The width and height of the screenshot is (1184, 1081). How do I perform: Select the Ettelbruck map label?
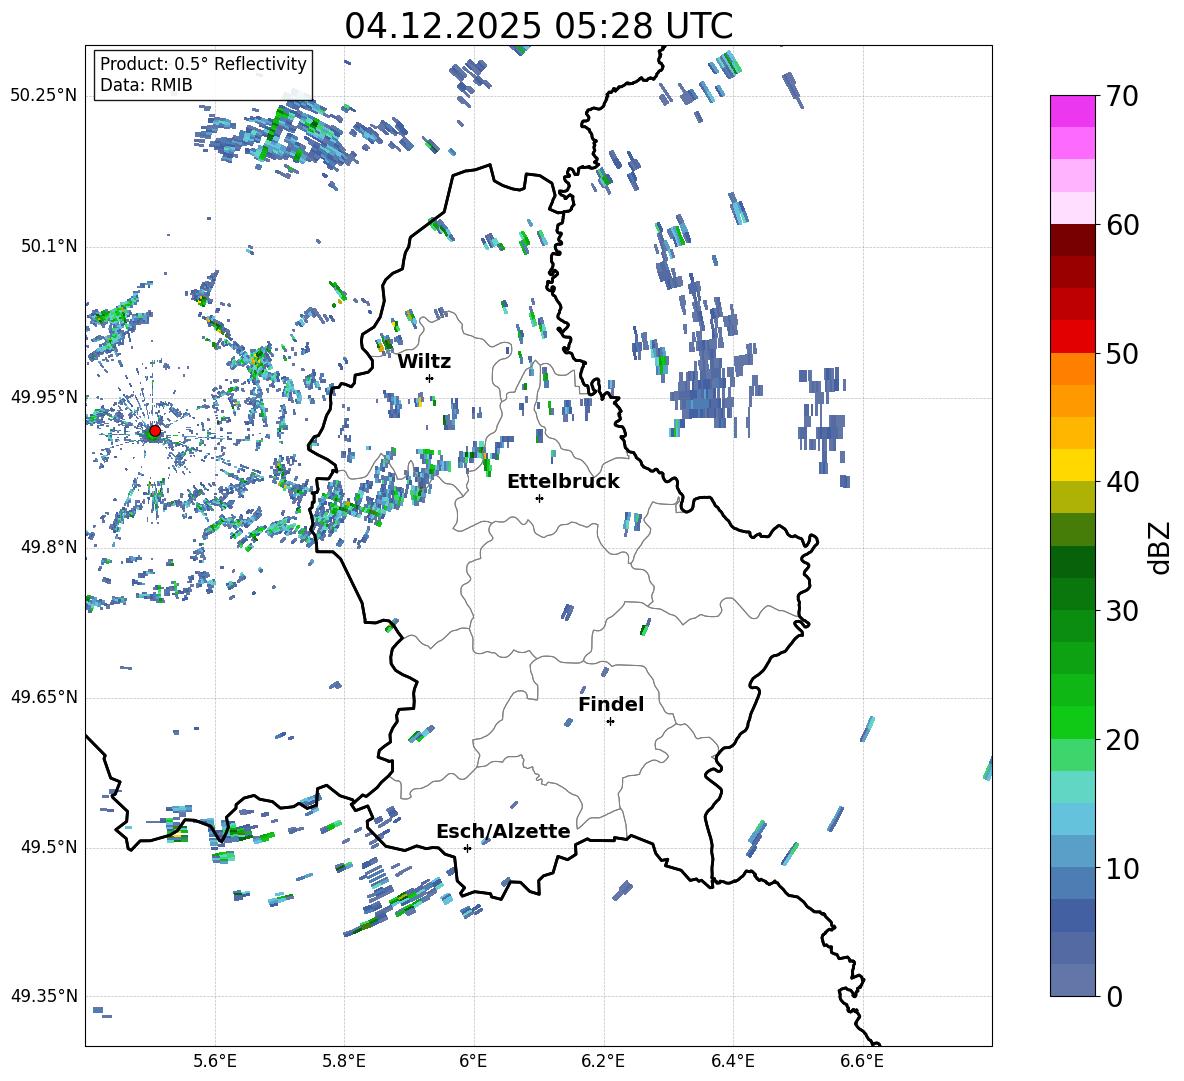click(563, 481)
